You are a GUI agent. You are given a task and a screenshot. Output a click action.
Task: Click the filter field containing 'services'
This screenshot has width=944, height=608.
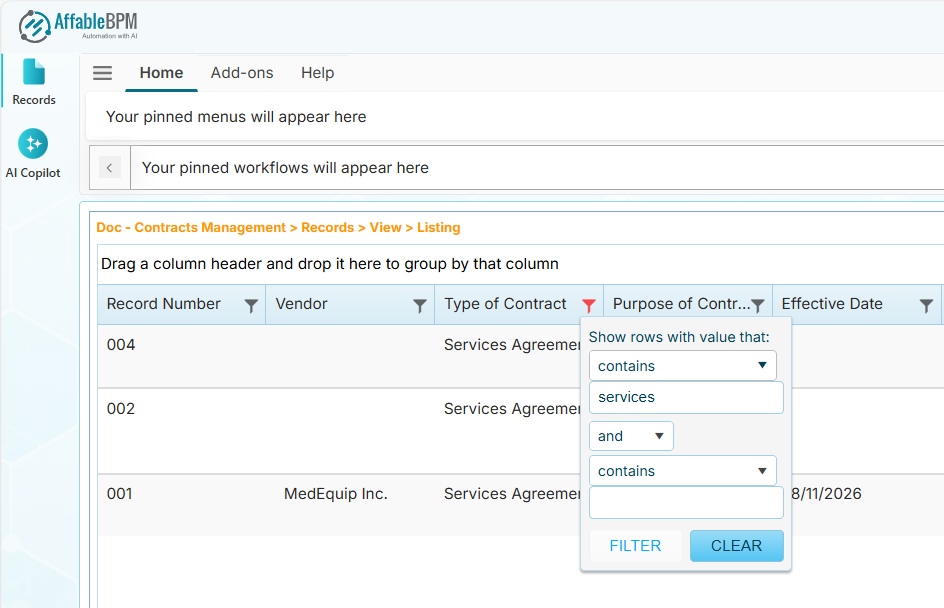pyautogui.click(x=686, y=397)
